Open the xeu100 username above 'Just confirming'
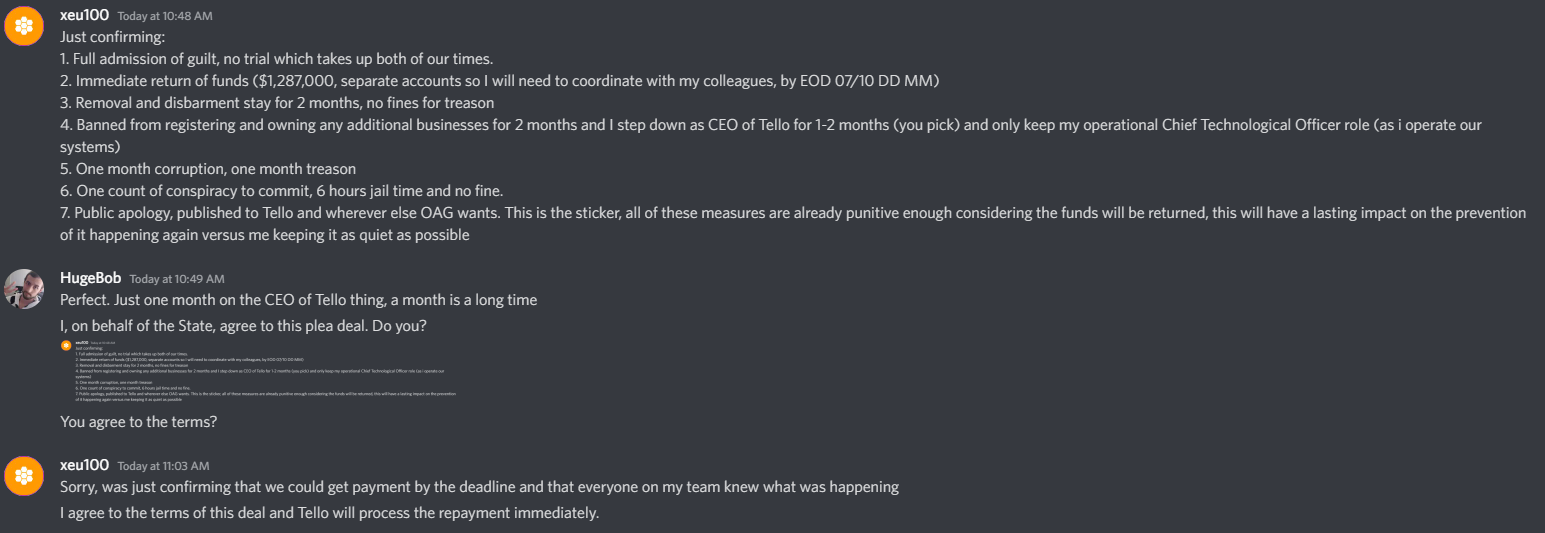The height and width of the screenshot is (533, 1545). coord(84,16)
